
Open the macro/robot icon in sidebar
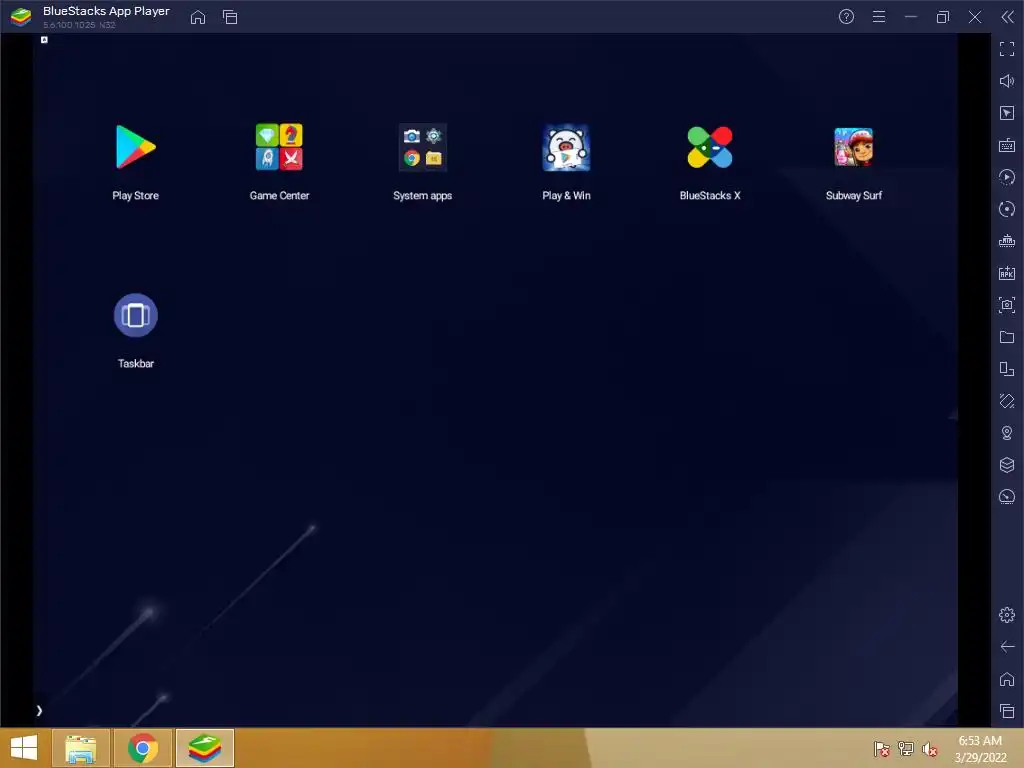(x=1007, y=241)
